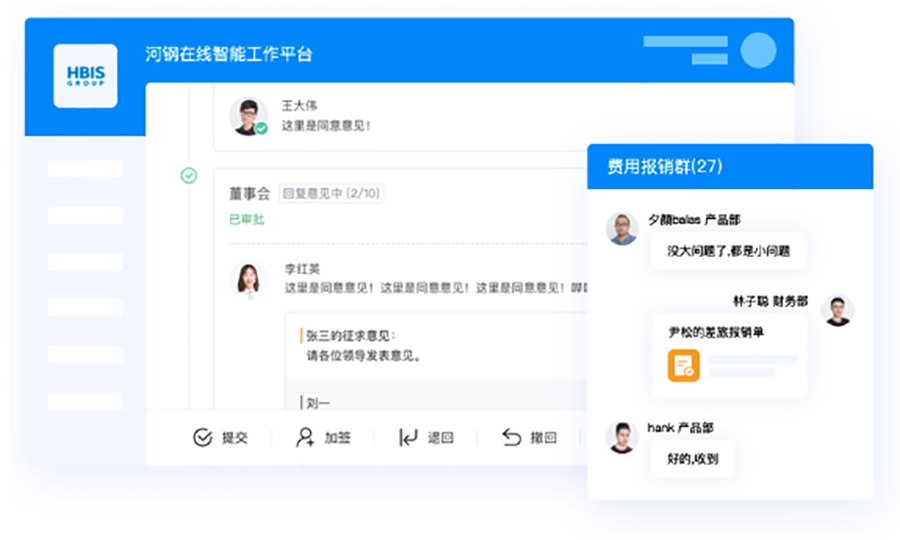Click the green approval check node on the timeline

189,175
